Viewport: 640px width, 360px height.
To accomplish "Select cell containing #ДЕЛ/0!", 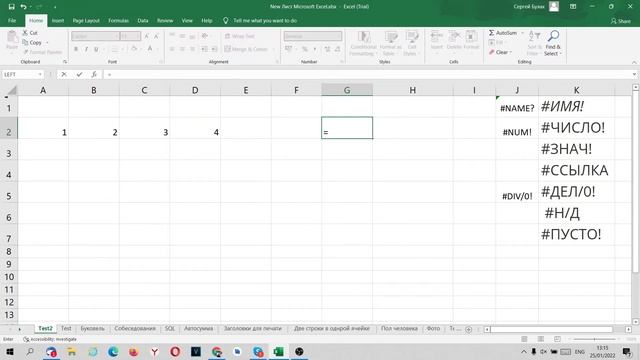I will click(576, 192).
